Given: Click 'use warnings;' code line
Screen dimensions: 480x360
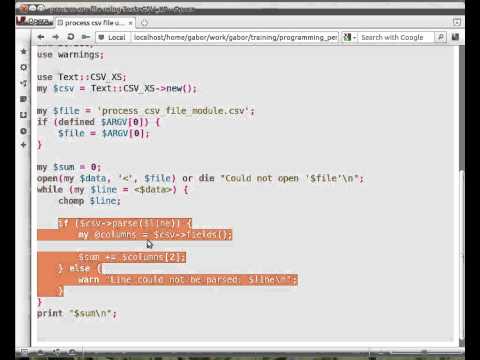Looking at the screenshot, I should point(70,54).
